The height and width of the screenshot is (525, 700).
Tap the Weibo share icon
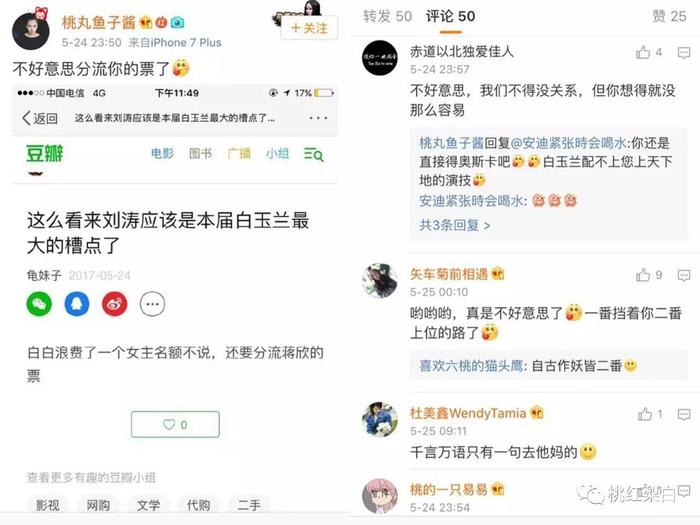[x=115, y=304]
